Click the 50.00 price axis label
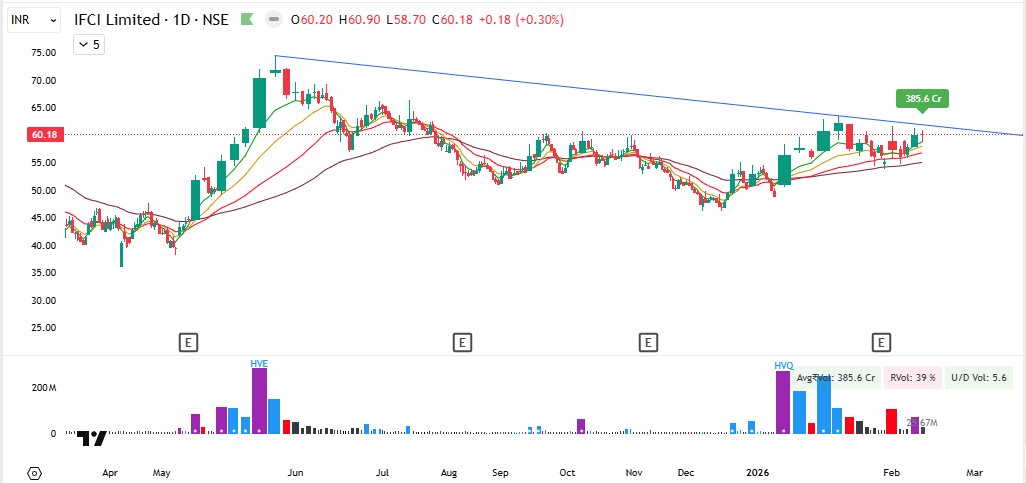 [x=44, y=190]
